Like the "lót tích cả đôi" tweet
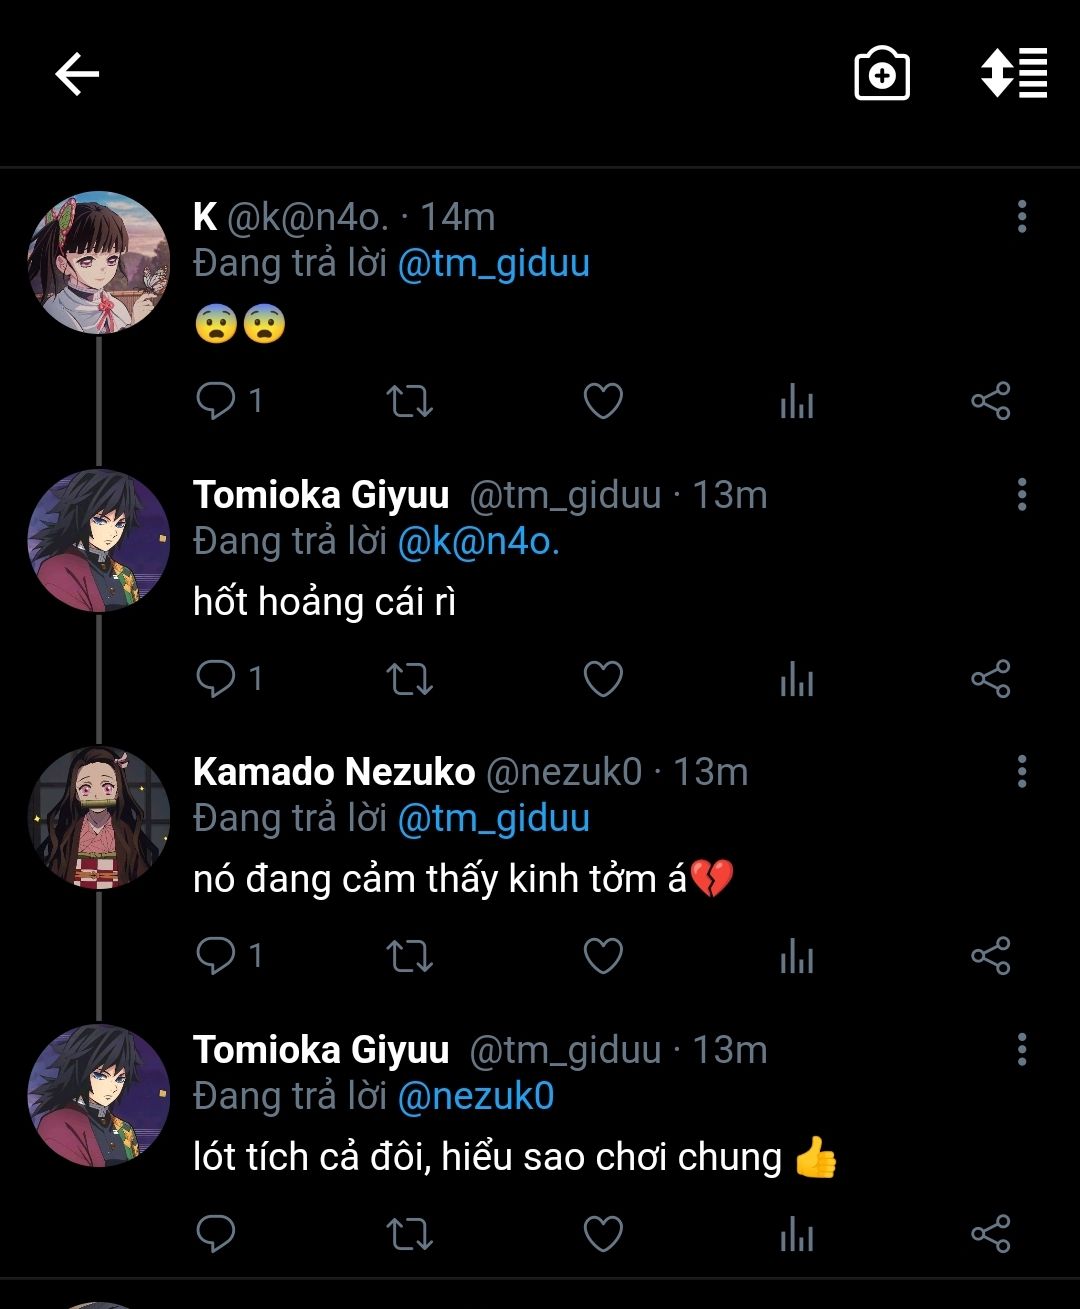This screenshot has height=1309, width=1080. (x=603, y=1234)
